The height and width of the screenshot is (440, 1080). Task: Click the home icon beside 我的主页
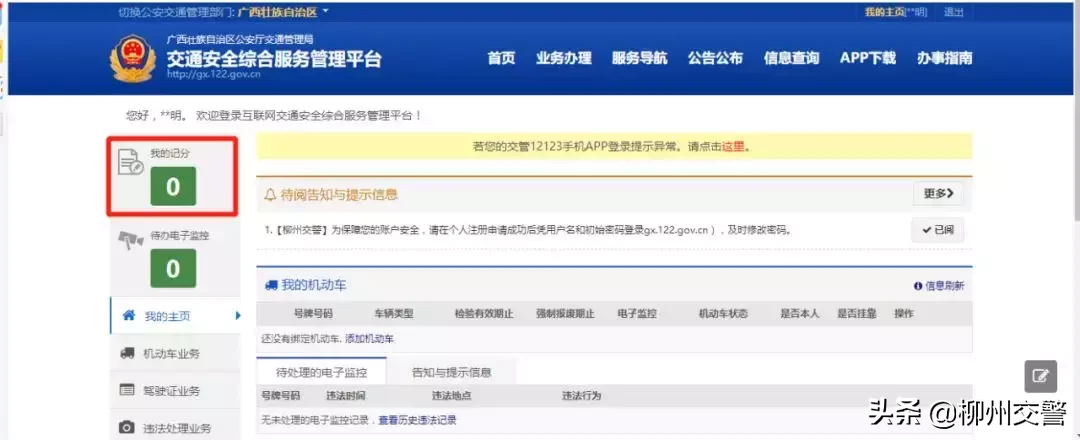tap(128, 316)
